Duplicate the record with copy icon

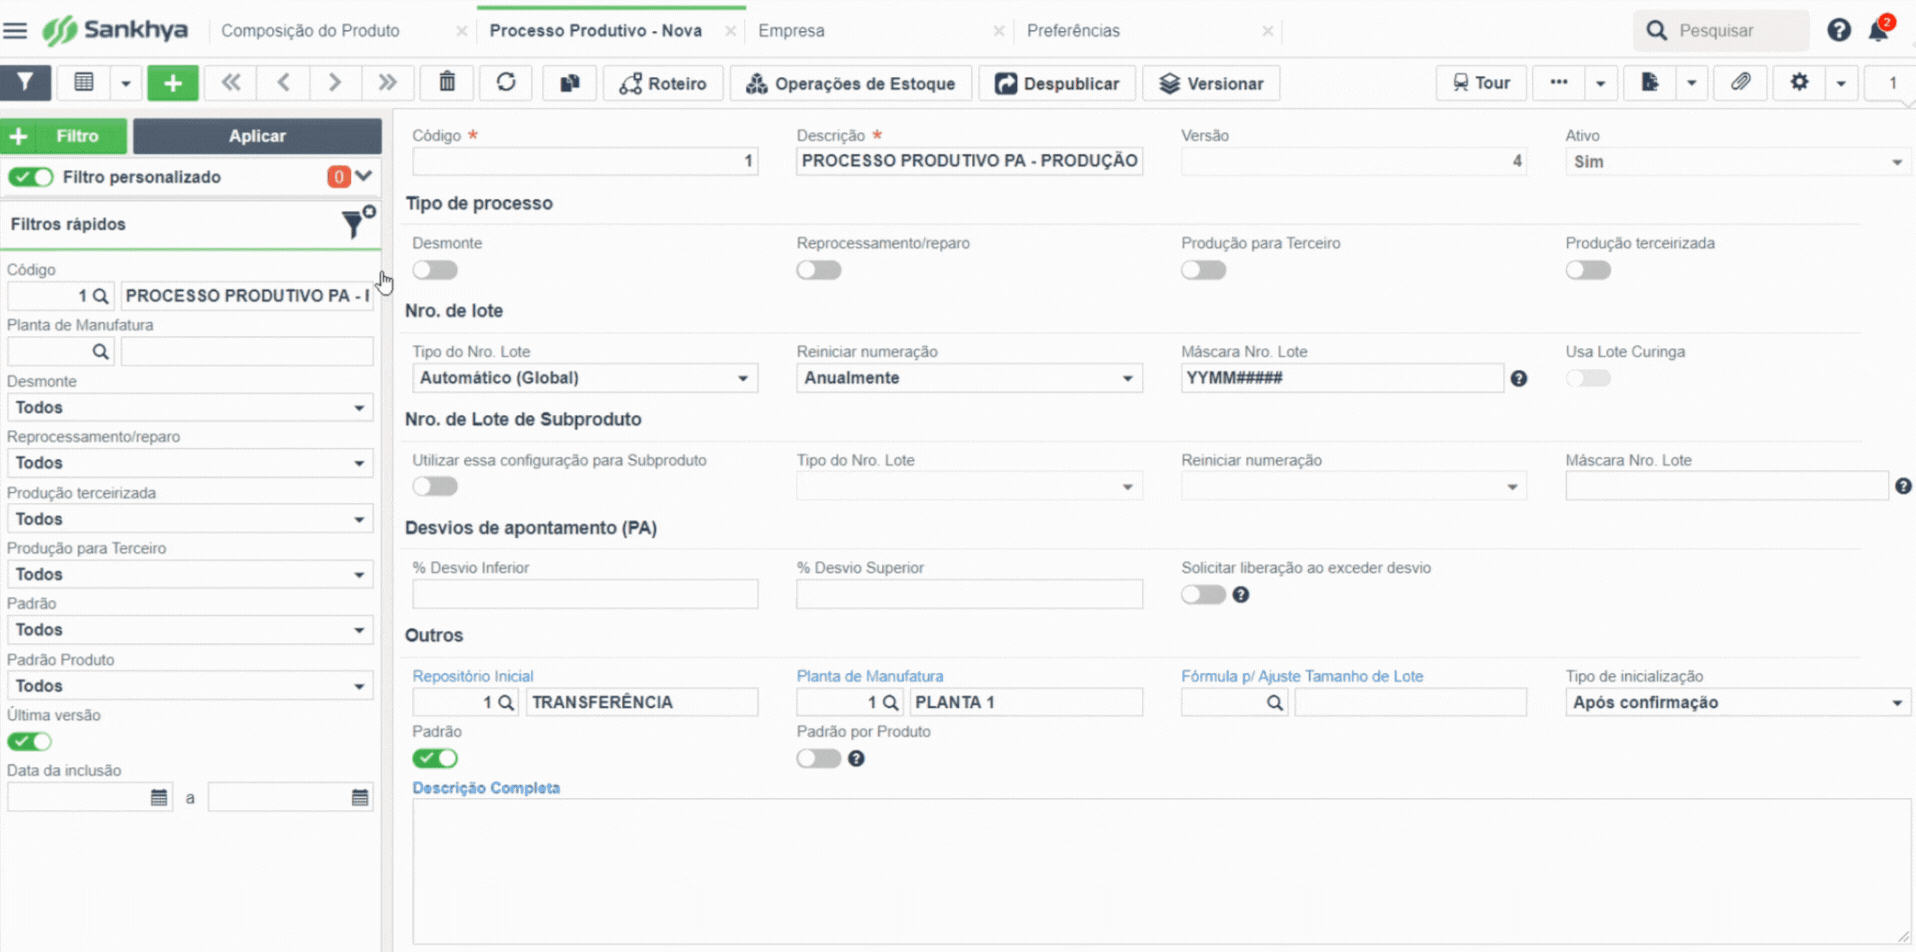coord(570,83)
